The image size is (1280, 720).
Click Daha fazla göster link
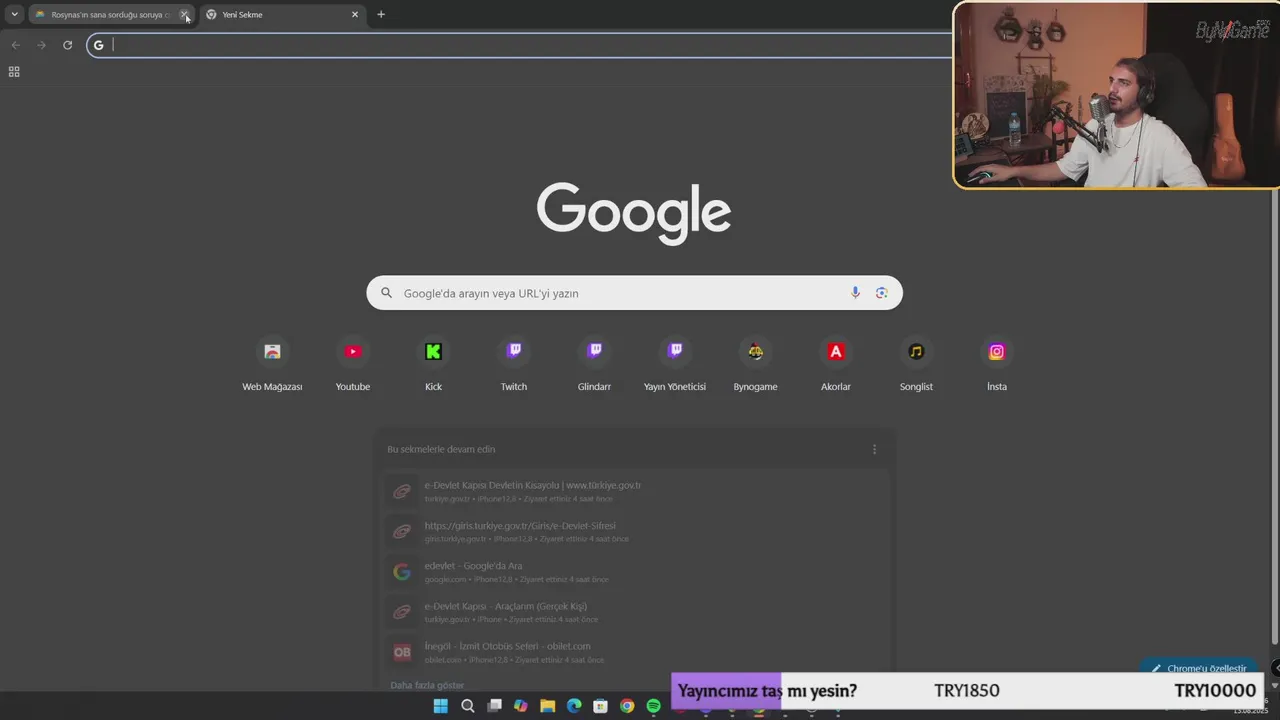427,685
